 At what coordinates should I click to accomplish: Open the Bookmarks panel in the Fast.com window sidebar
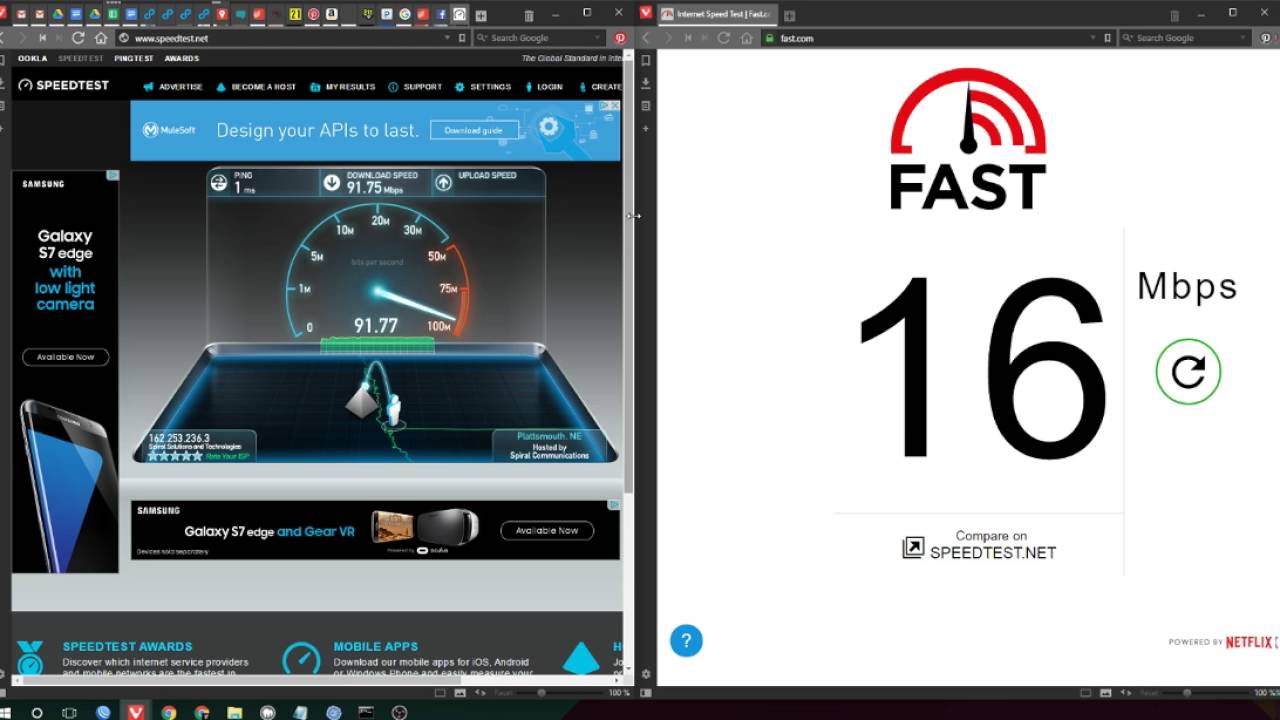pyautogui.click(x=646, y=60)
